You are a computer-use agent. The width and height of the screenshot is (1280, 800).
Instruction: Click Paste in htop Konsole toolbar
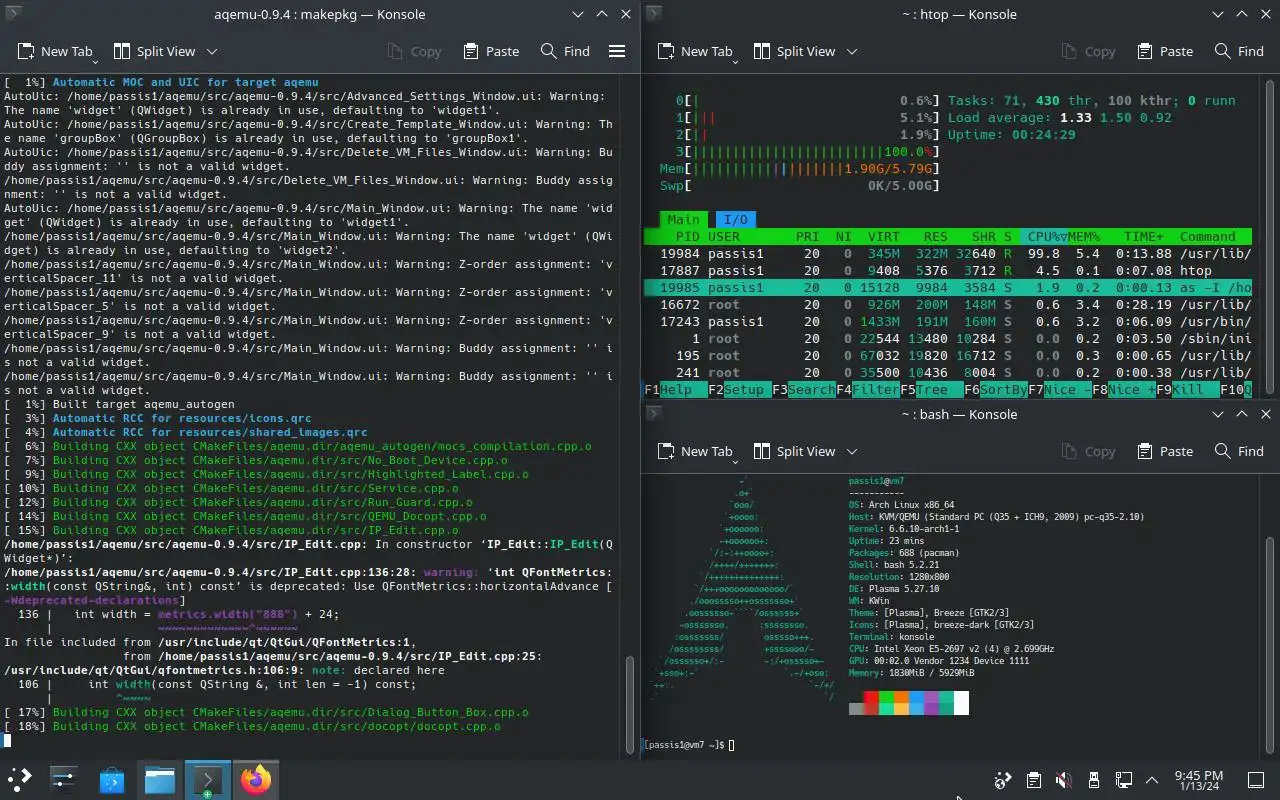point(1165,51)
